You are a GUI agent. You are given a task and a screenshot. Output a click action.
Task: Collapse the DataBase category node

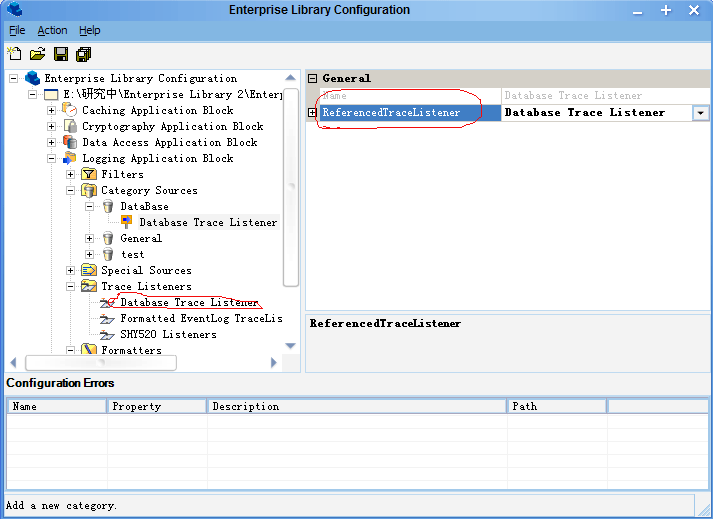89,207
